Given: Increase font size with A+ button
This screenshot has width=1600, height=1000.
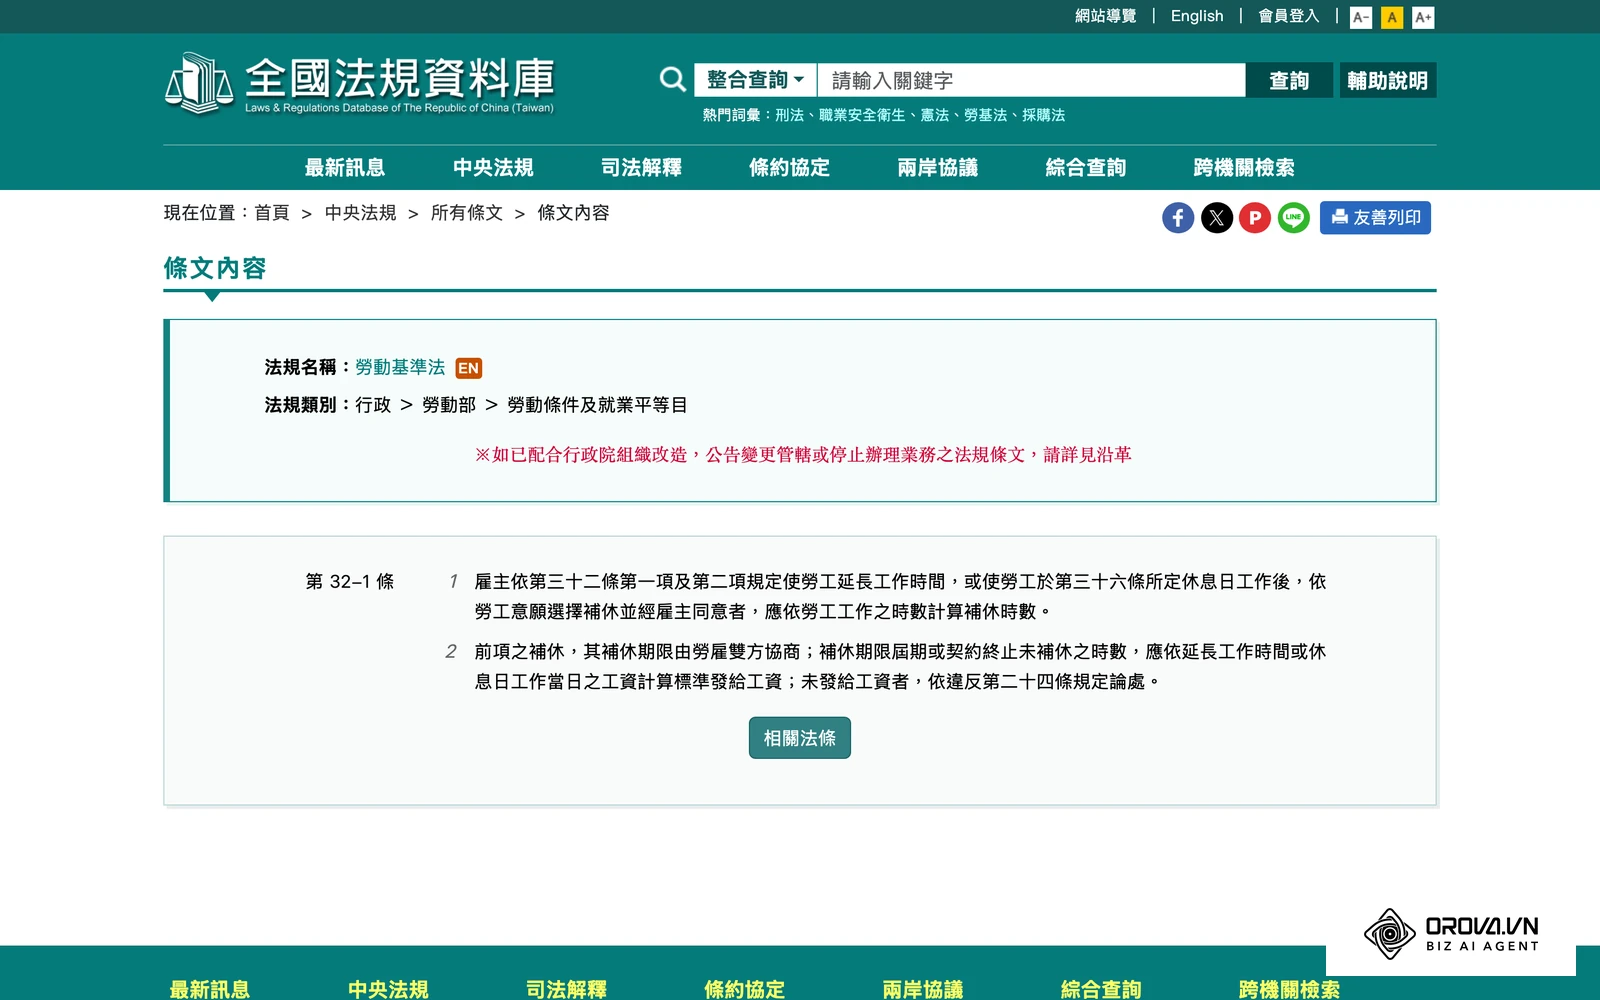Looking at the screenshot, I should 1423,17.
